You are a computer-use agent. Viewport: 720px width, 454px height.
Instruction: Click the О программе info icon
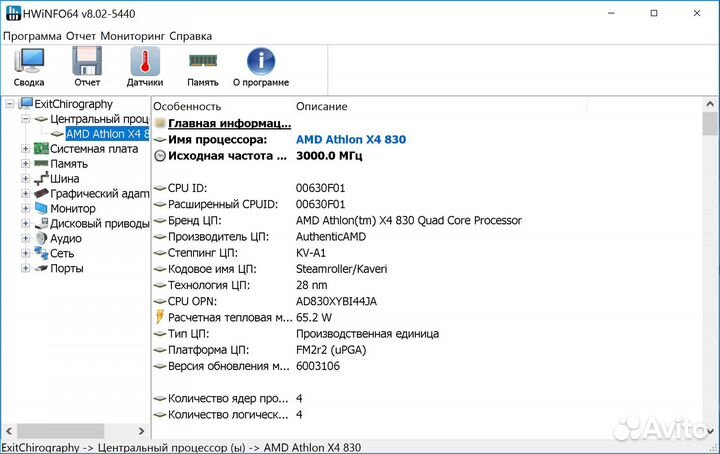coord(261,61)
